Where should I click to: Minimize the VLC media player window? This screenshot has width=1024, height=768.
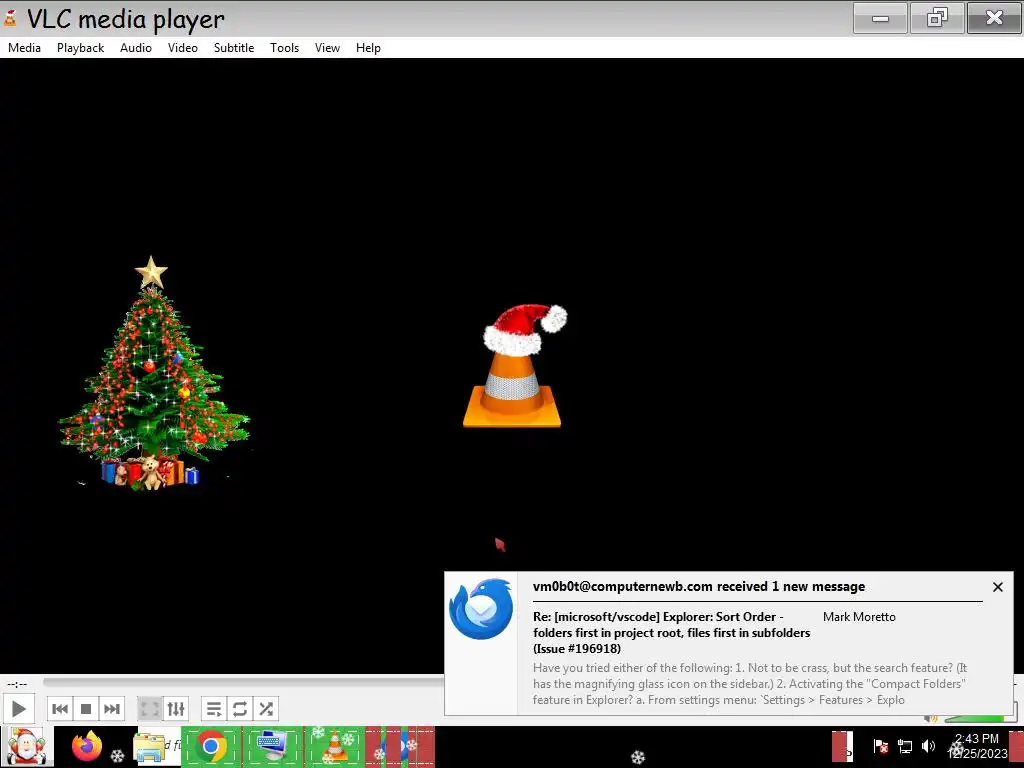(880, 18)
